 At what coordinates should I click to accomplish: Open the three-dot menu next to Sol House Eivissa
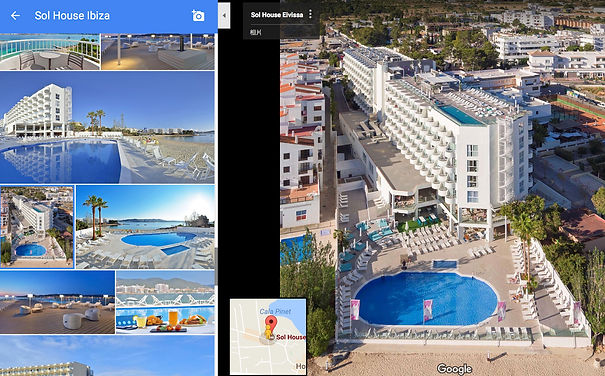[x=310, y=15]
